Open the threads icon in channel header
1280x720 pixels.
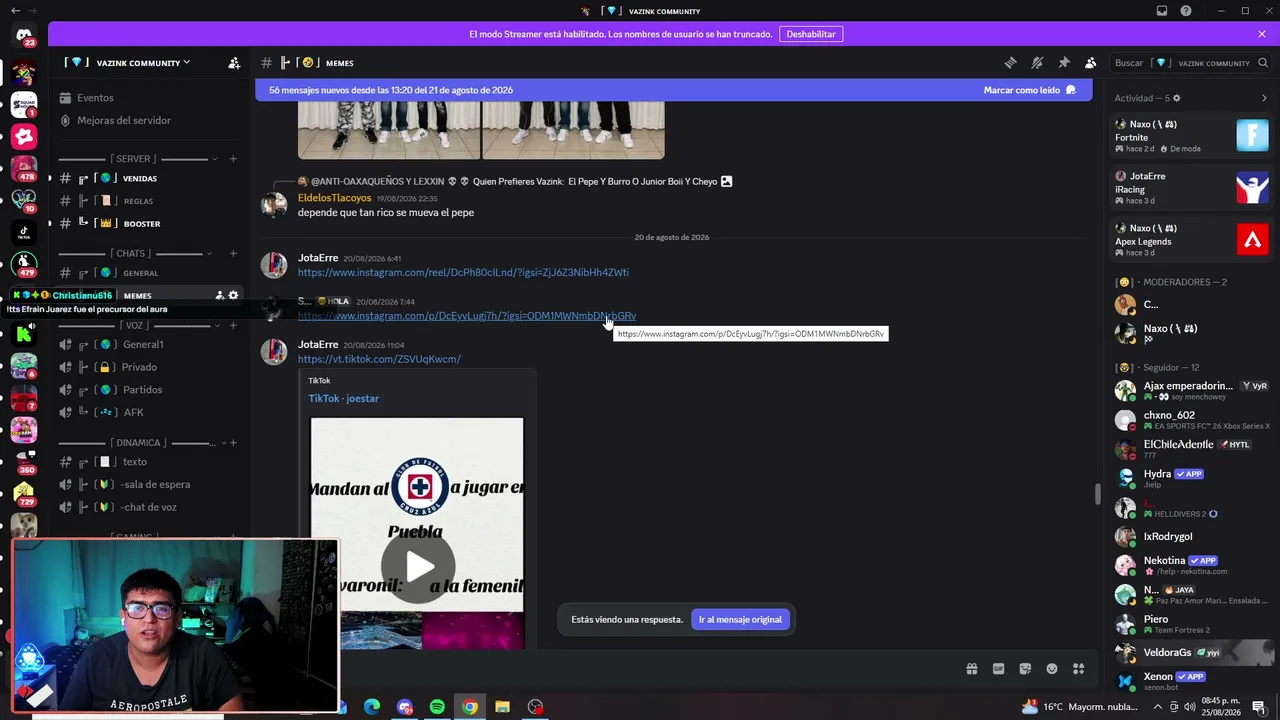pyautogui.click(x=1010, y=63)
